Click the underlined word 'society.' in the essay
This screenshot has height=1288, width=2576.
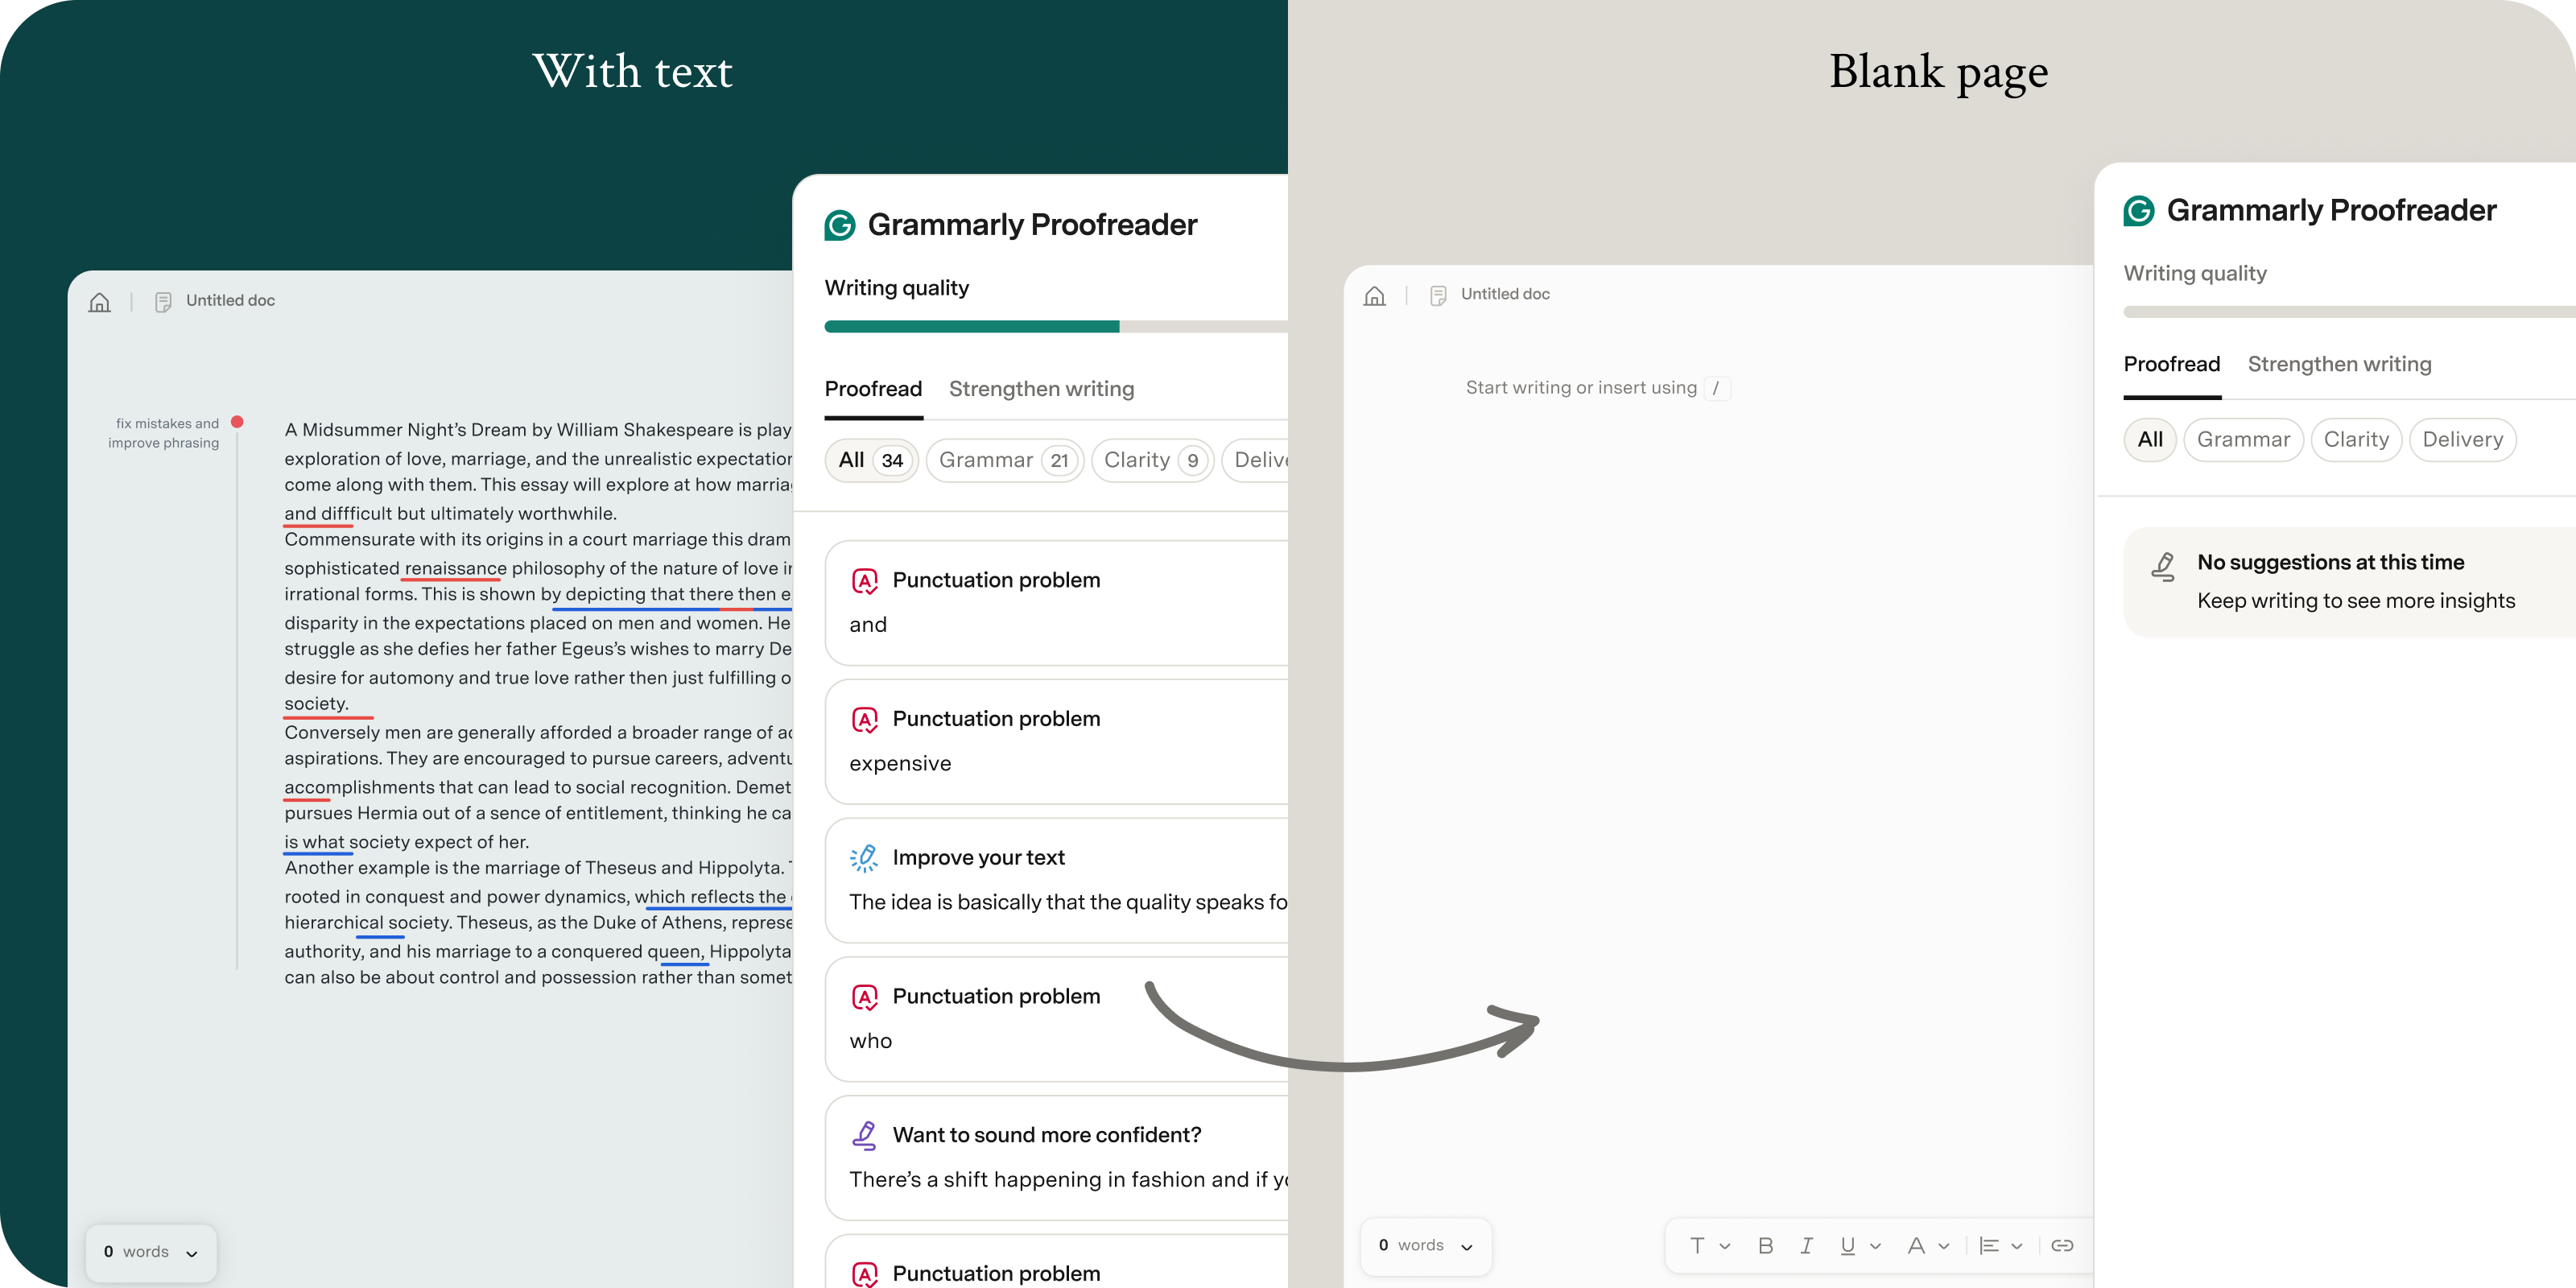pos(316,704)
